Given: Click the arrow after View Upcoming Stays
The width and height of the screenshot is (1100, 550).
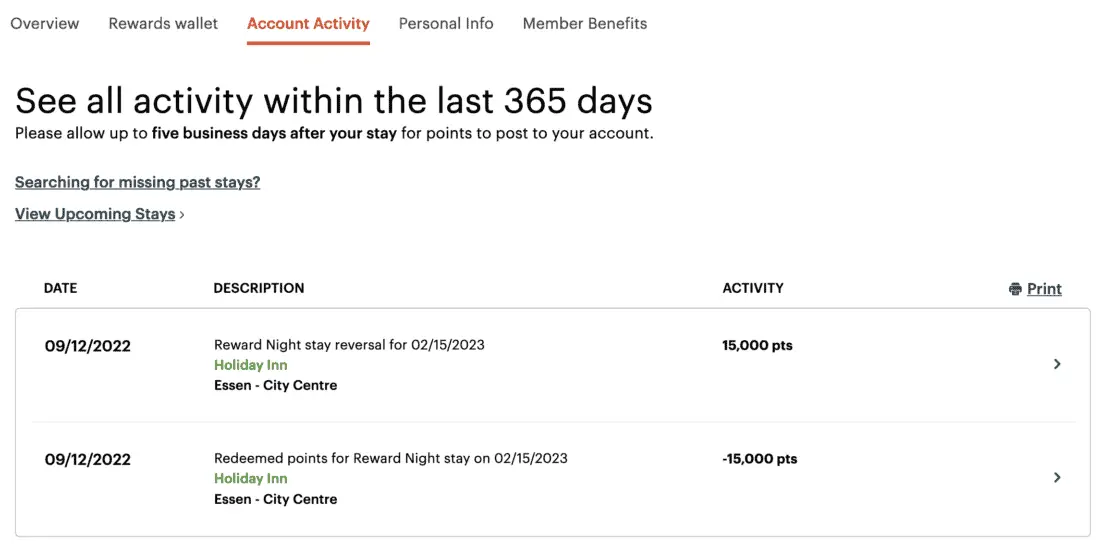Looking at the screenshot, I should point(182,215).
